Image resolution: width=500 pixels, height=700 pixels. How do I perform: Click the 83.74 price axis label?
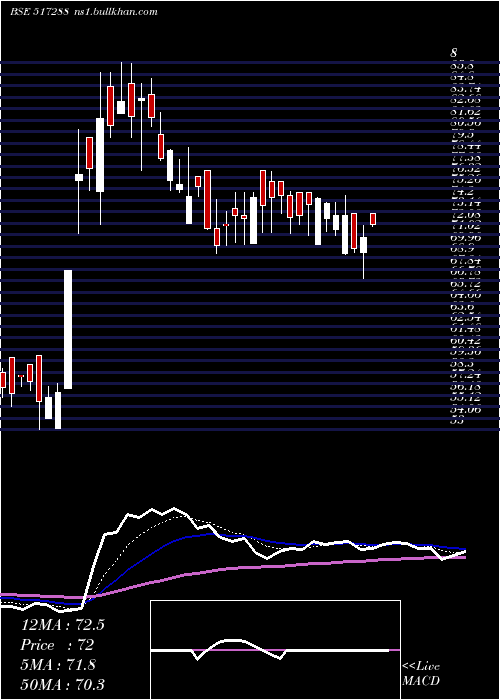466,90
